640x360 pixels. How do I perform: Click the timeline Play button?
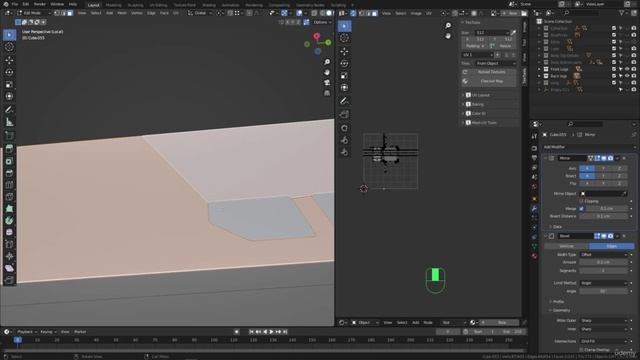point(271,332)
